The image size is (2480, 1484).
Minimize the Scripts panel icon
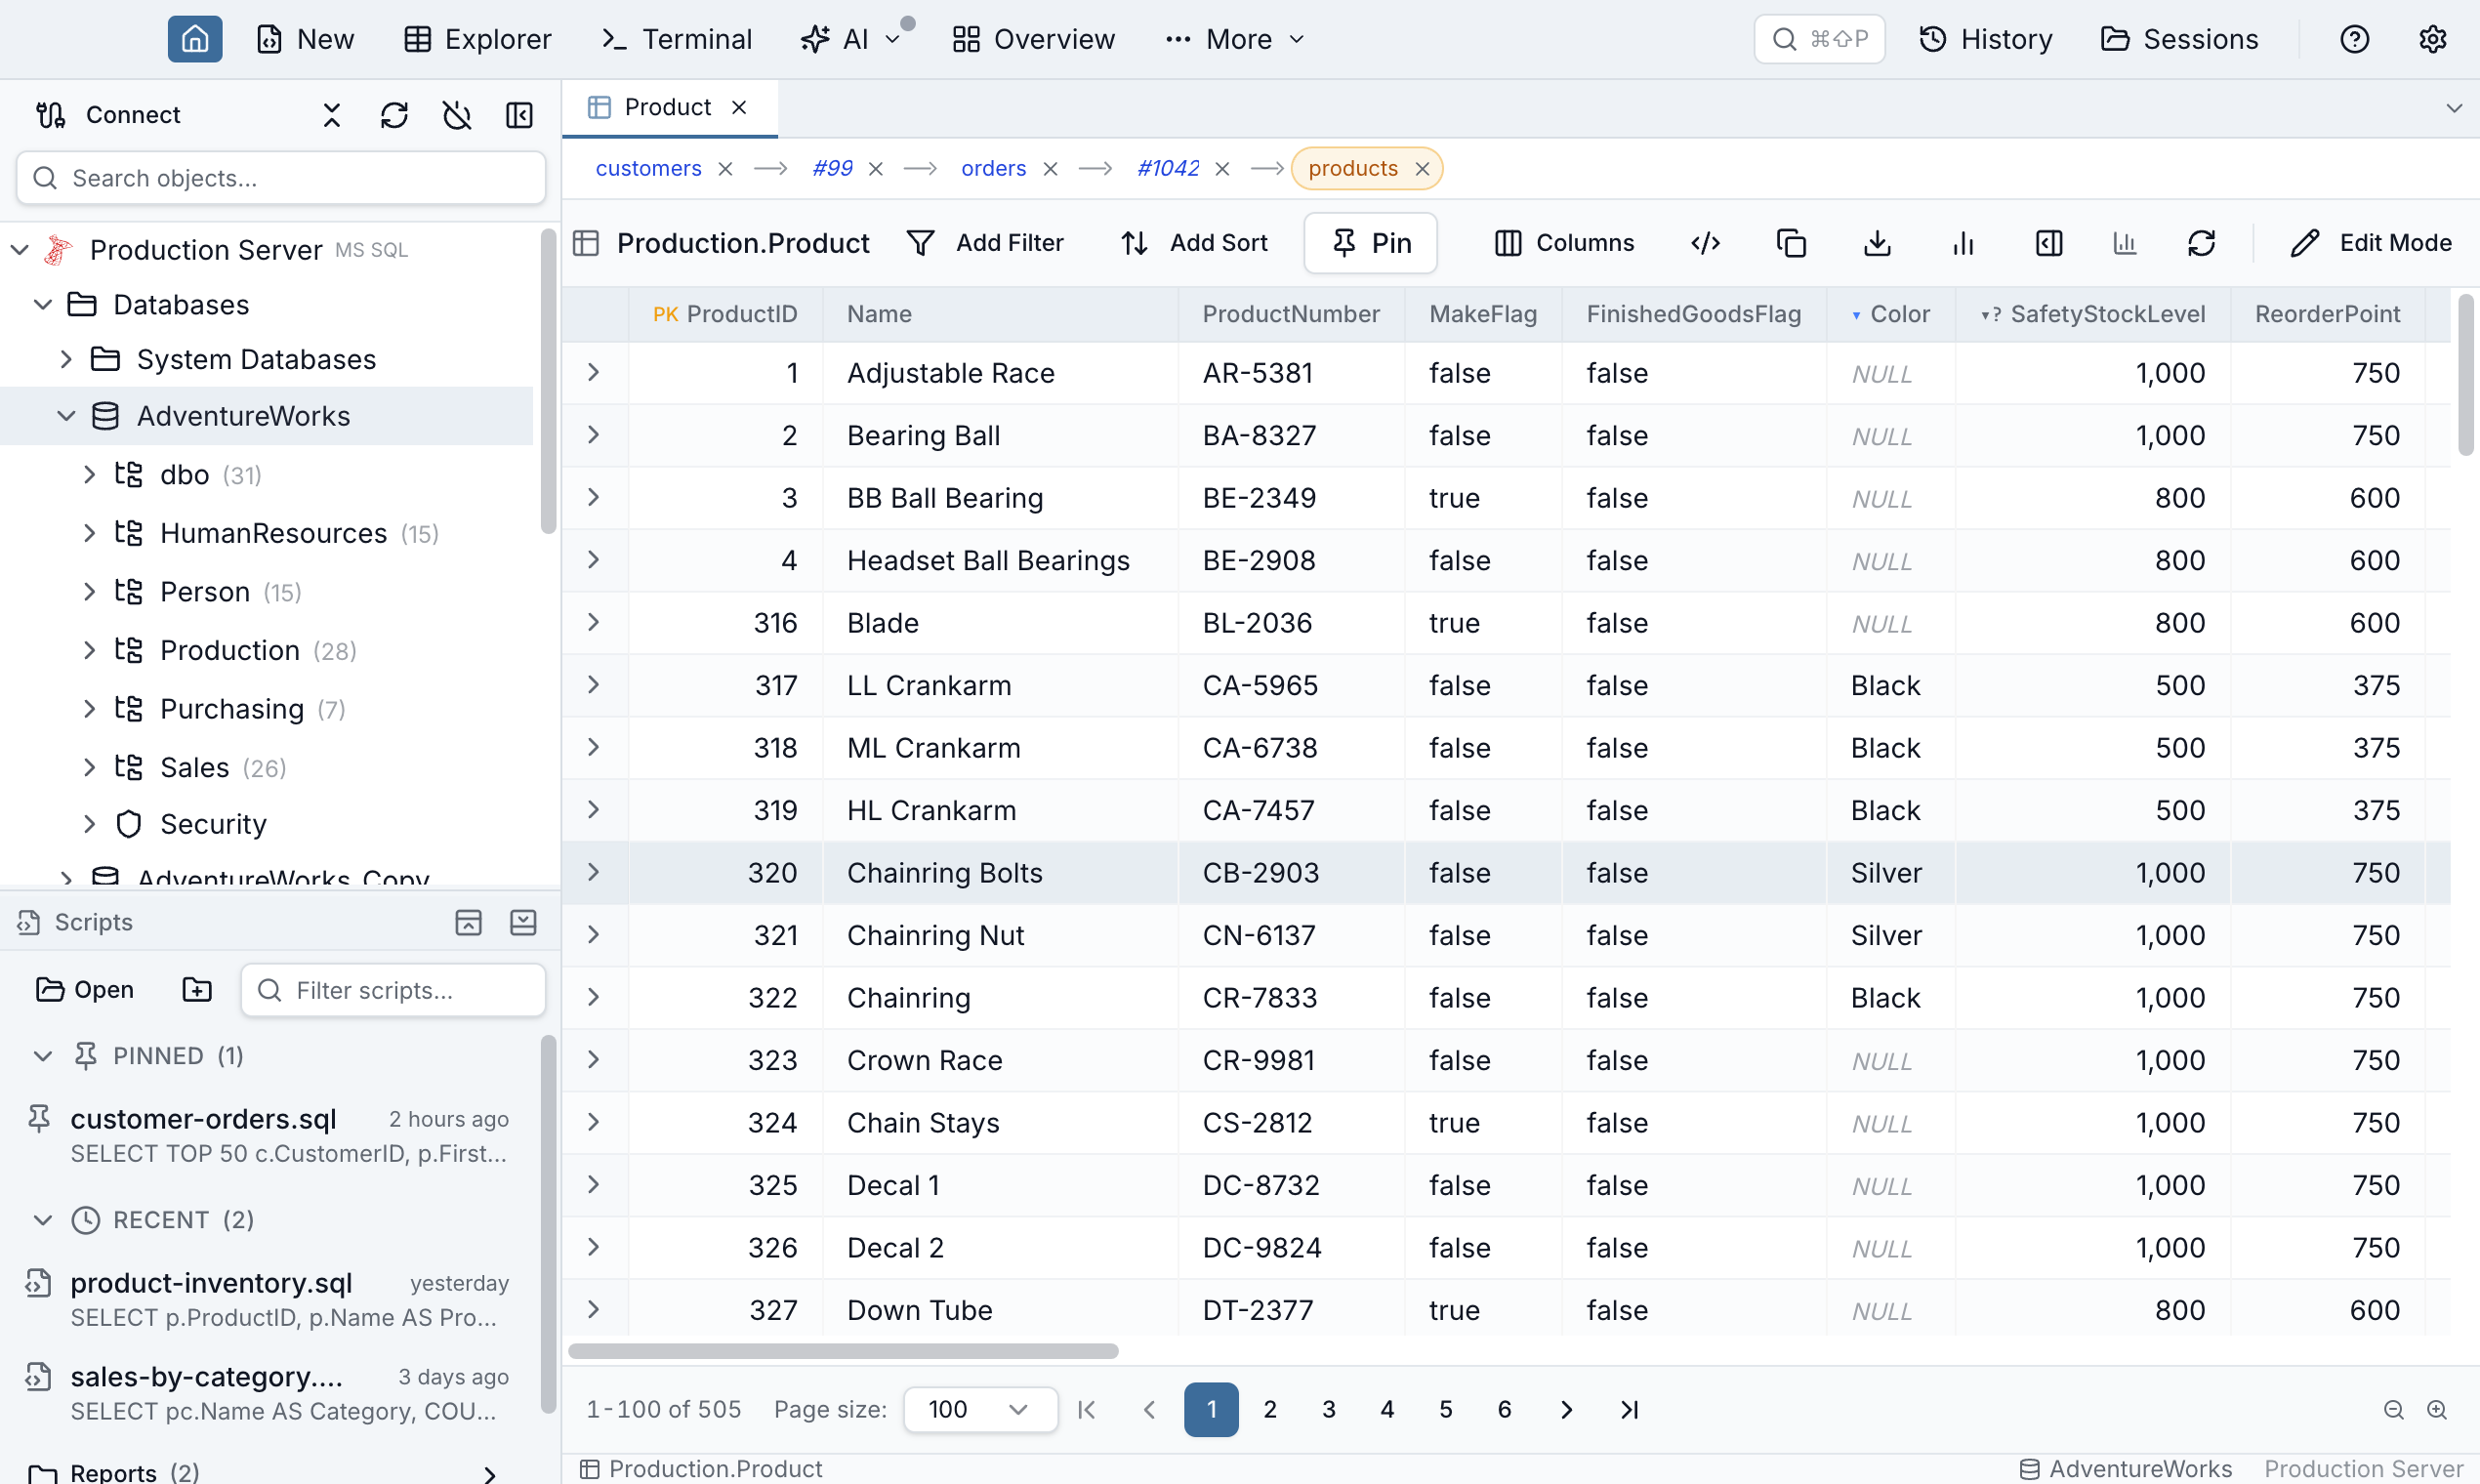(523, 922)
